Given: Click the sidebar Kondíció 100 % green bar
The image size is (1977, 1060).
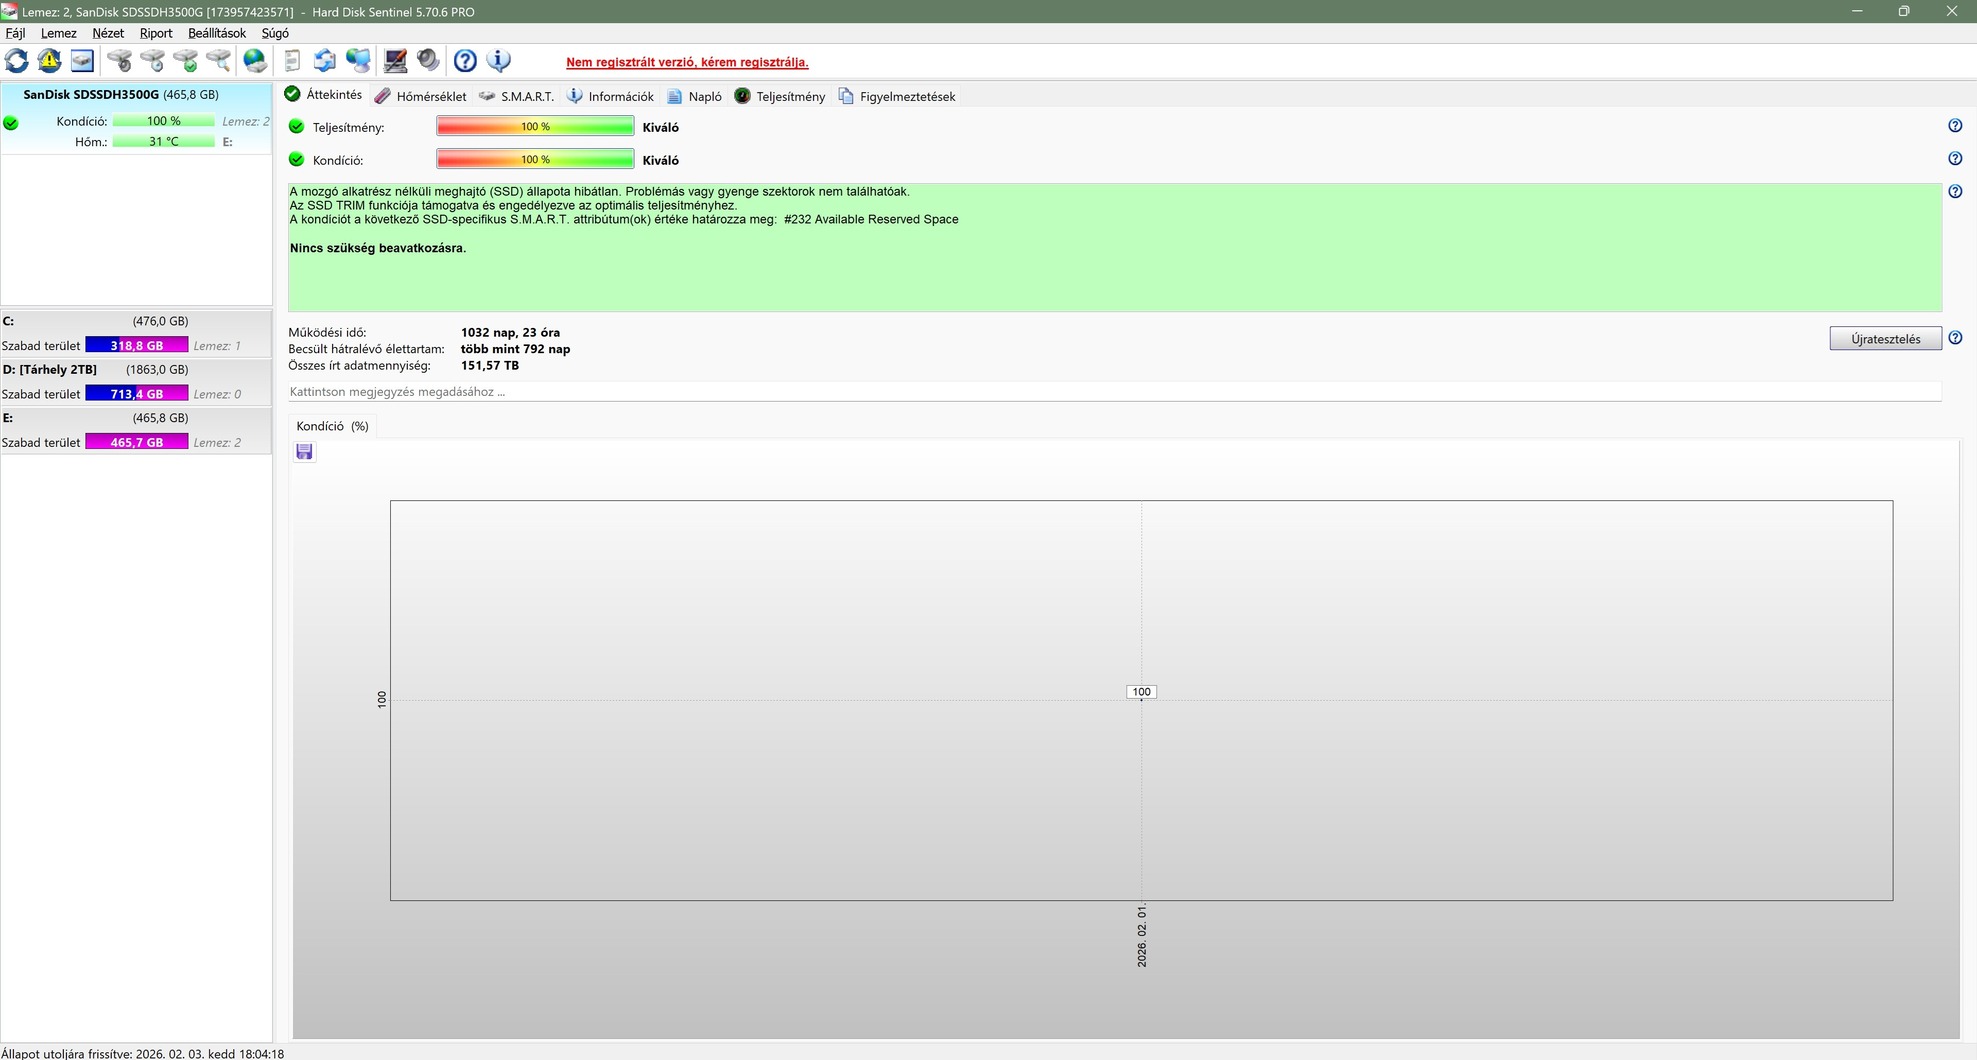Looking at the screenshot, I should tap(164, 121).
